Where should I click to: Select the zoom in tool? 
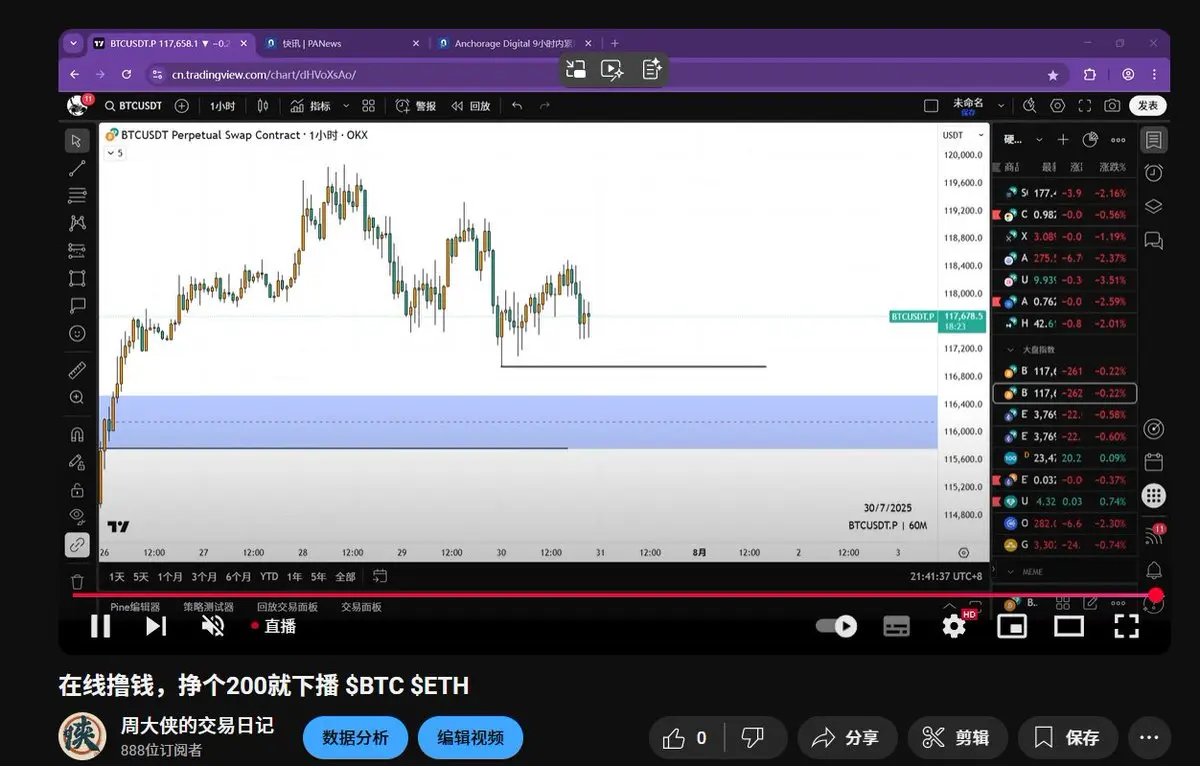[77, 397]
